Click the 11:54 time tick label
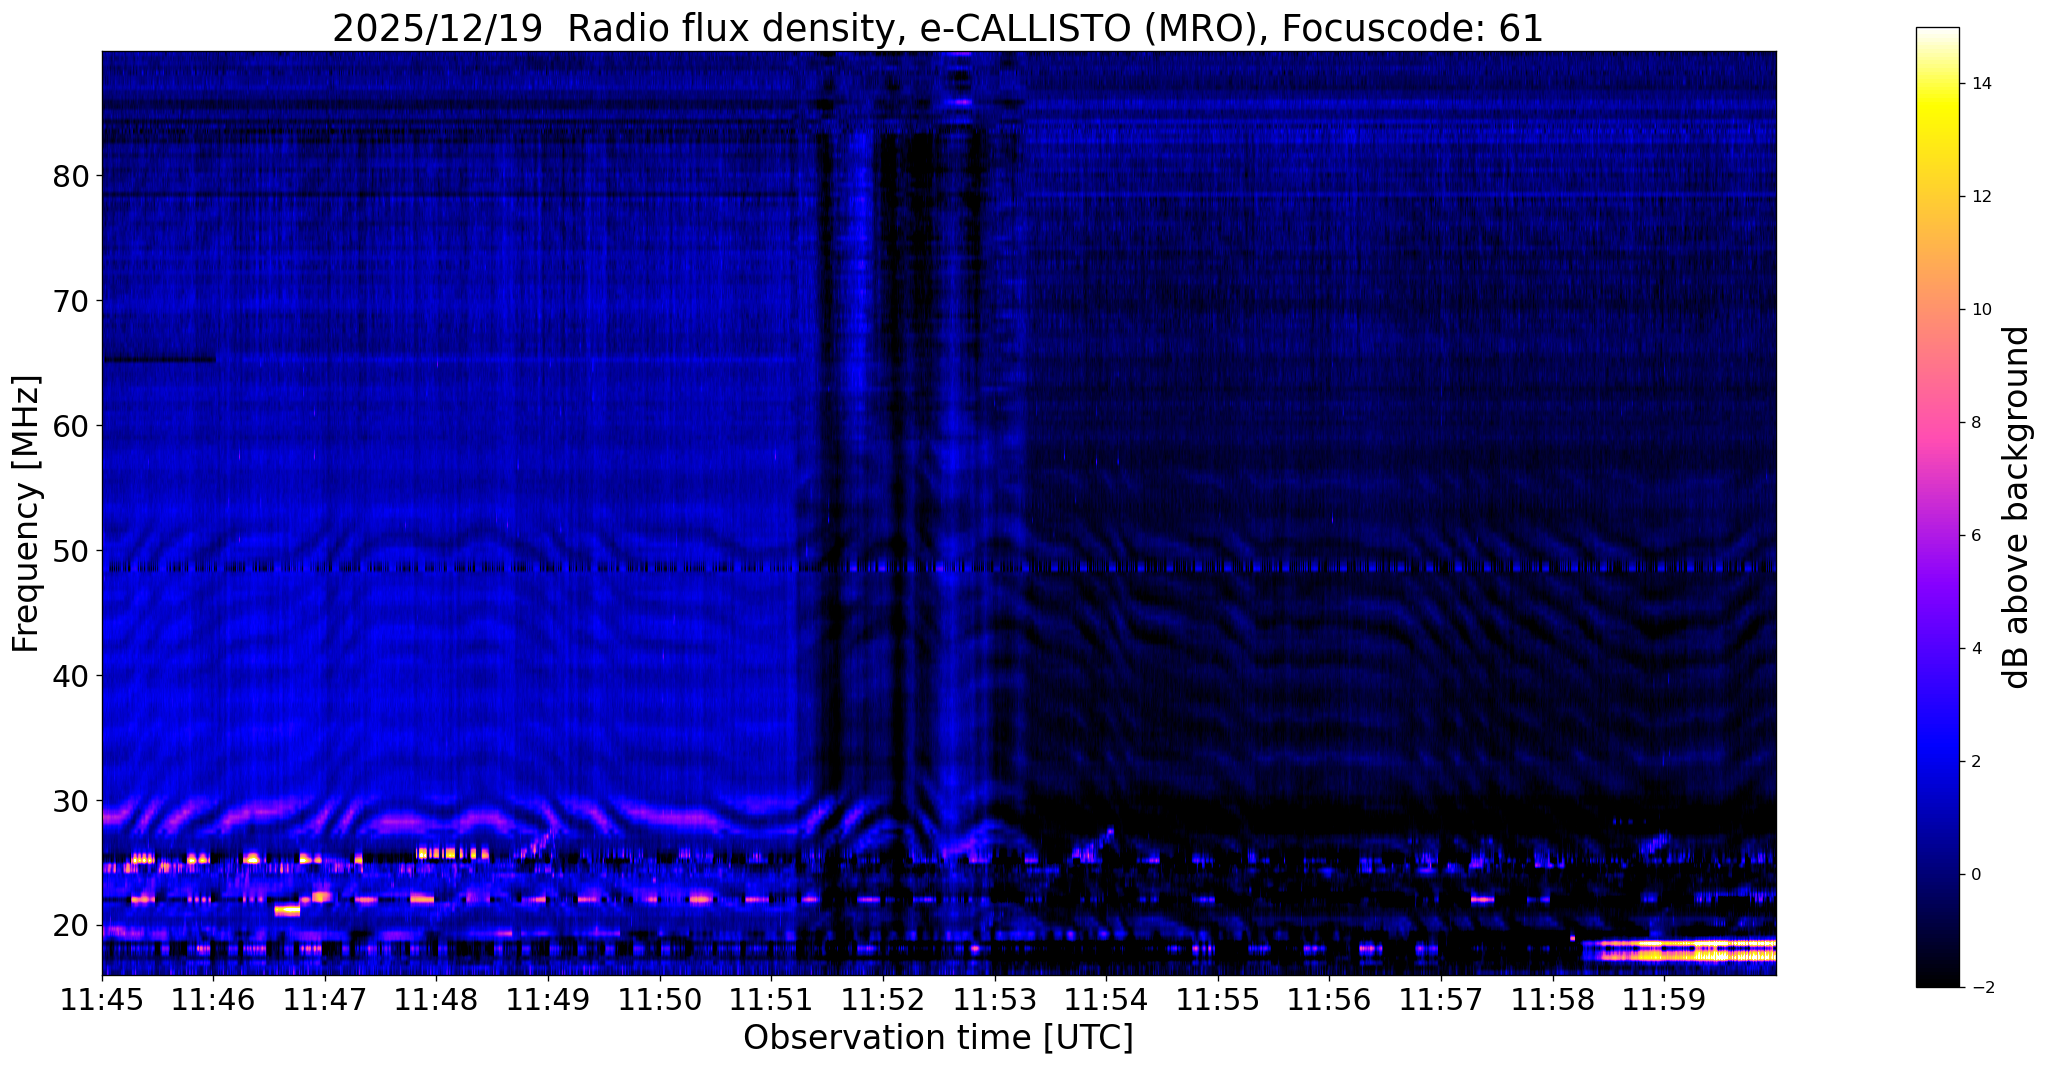 point(1106,999)
